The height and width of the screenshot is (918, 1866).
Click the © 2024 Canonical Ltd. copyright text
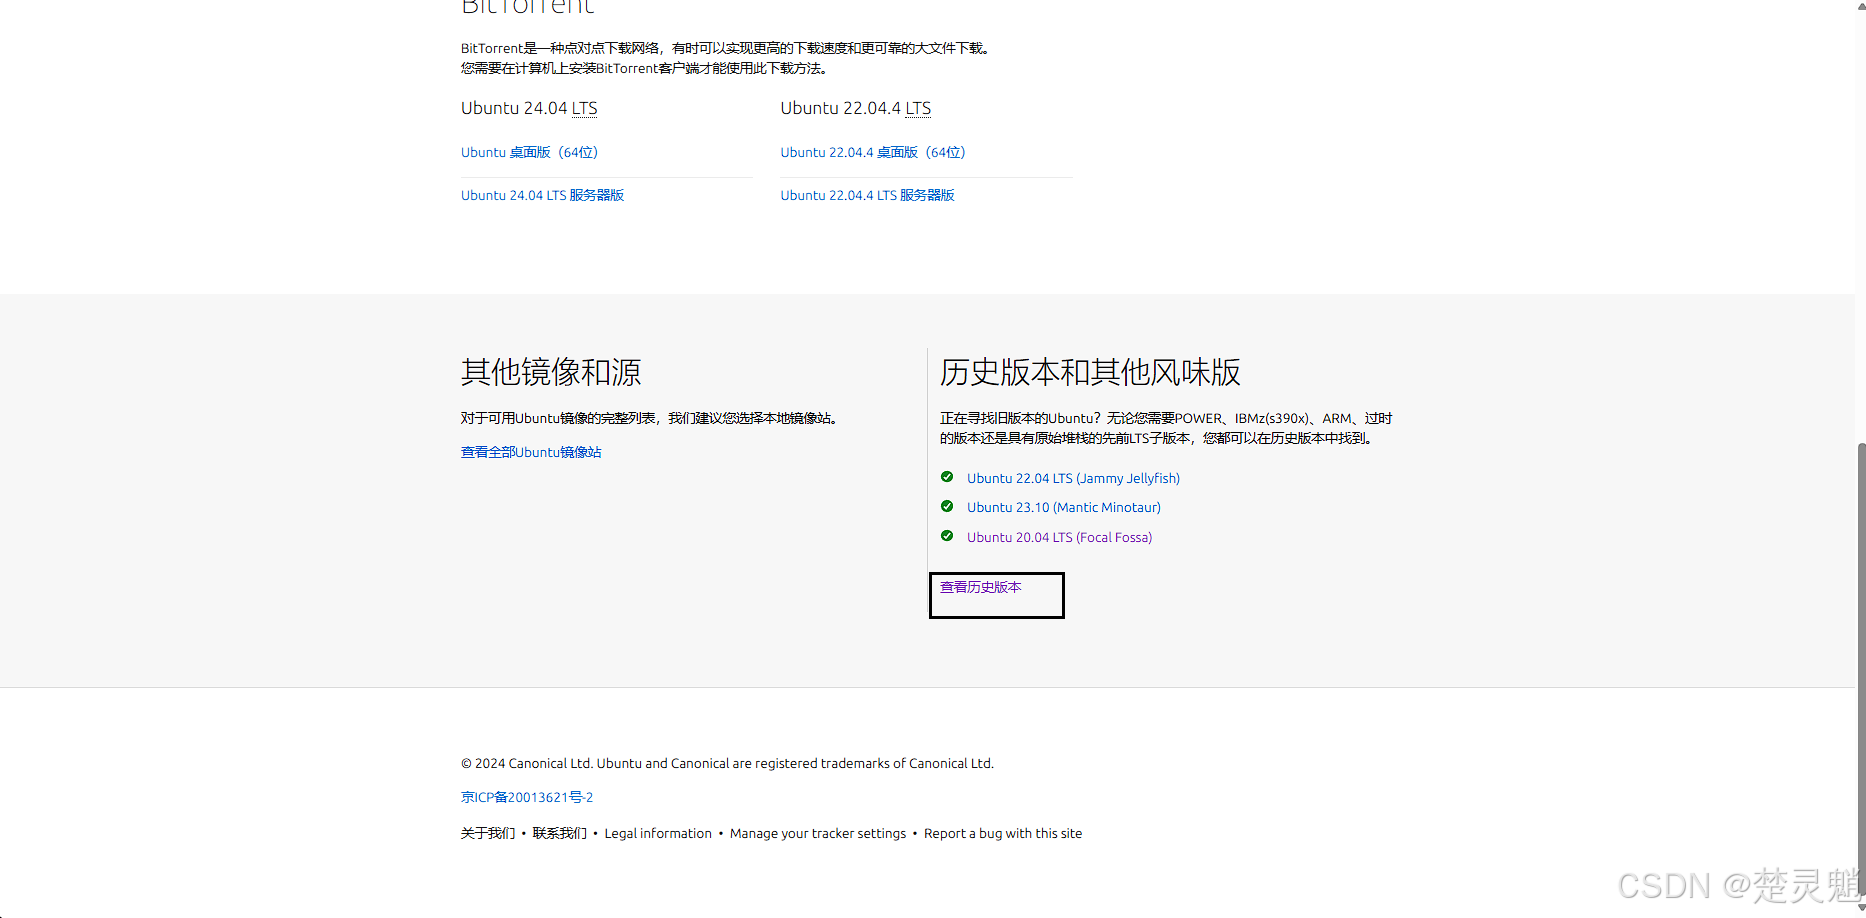[x=727, y=763]
